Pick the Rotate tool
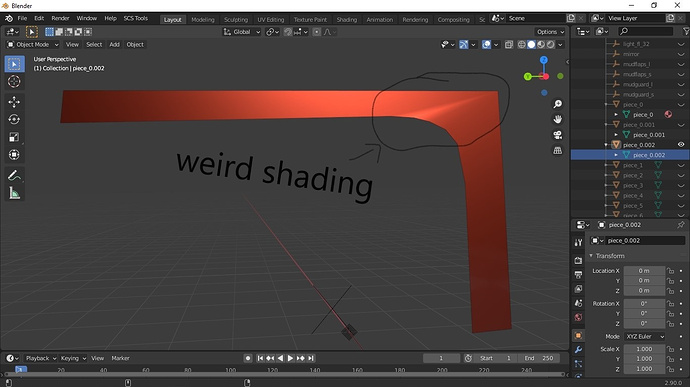This screenshot has height=387, width=690. point(14,119)
